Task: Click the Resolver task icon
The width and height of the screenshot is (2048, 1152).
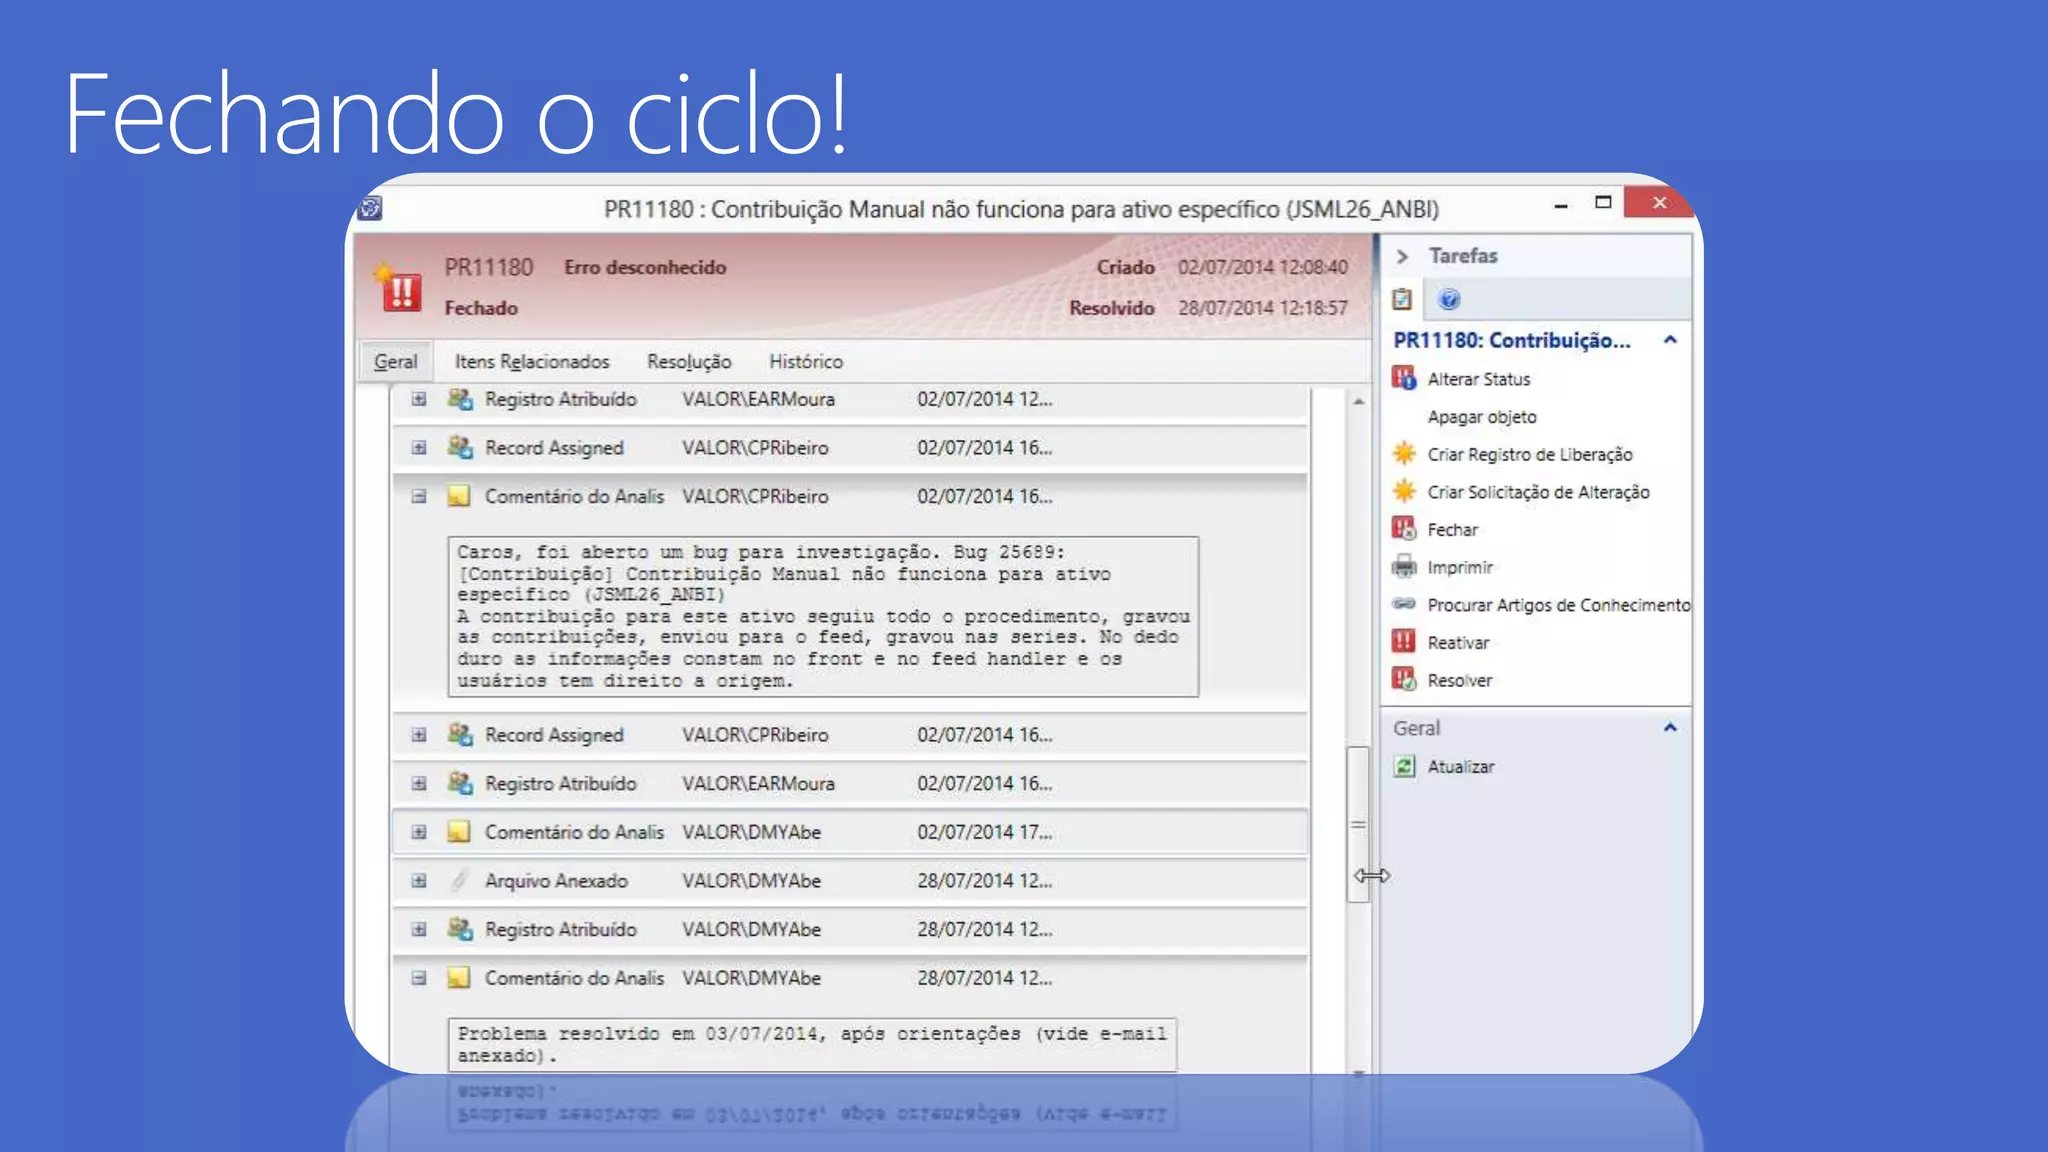Action: pos(1404,679)
